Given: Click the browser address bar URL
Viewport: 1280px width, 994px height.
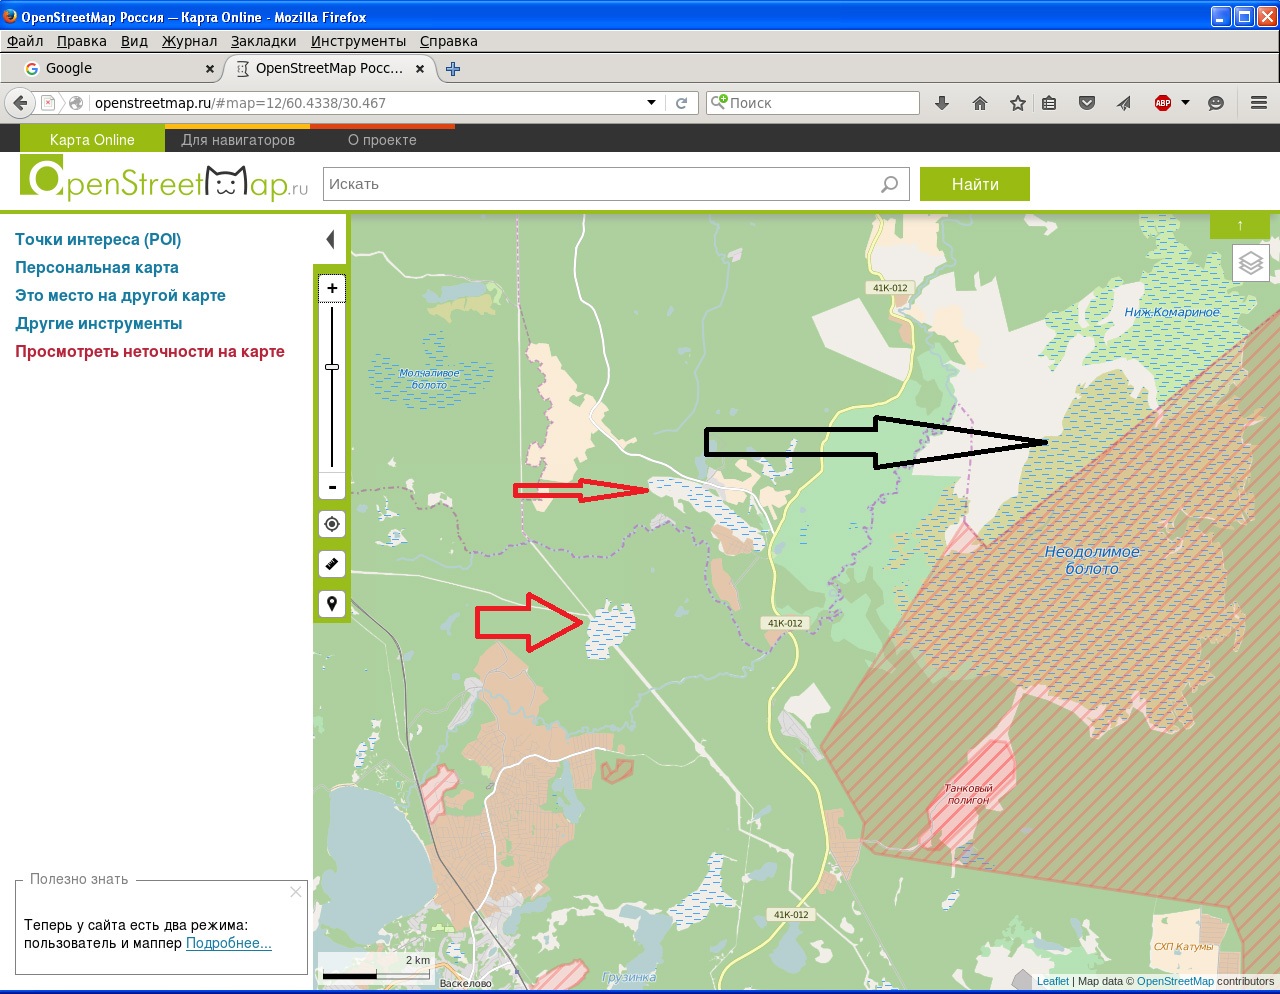Looking at the screenshot, I should pyautogui.click(x=366, y=103).
